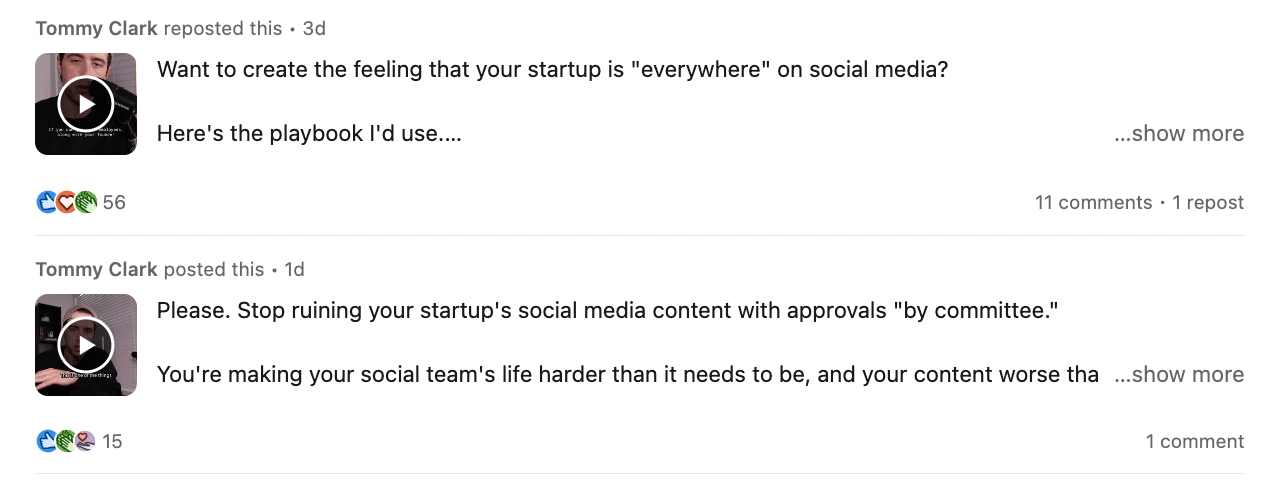
Task: Click the purple Support reaction icon
Action: point(85,441)
